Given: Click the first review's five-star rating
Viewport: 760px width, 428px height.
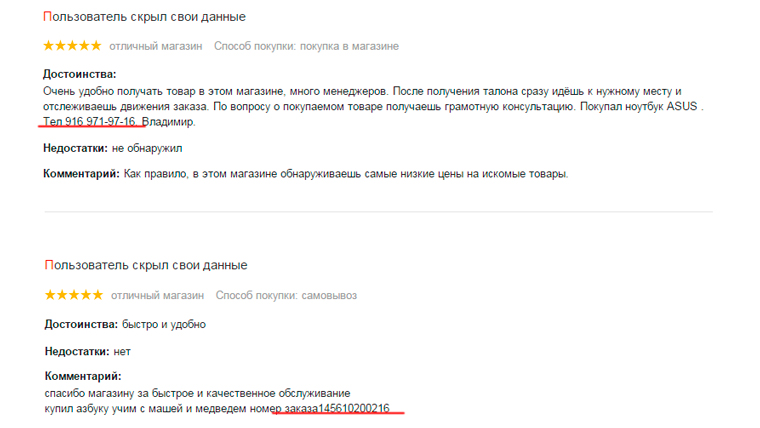Looking at the screenshot, I should (72, 46).
